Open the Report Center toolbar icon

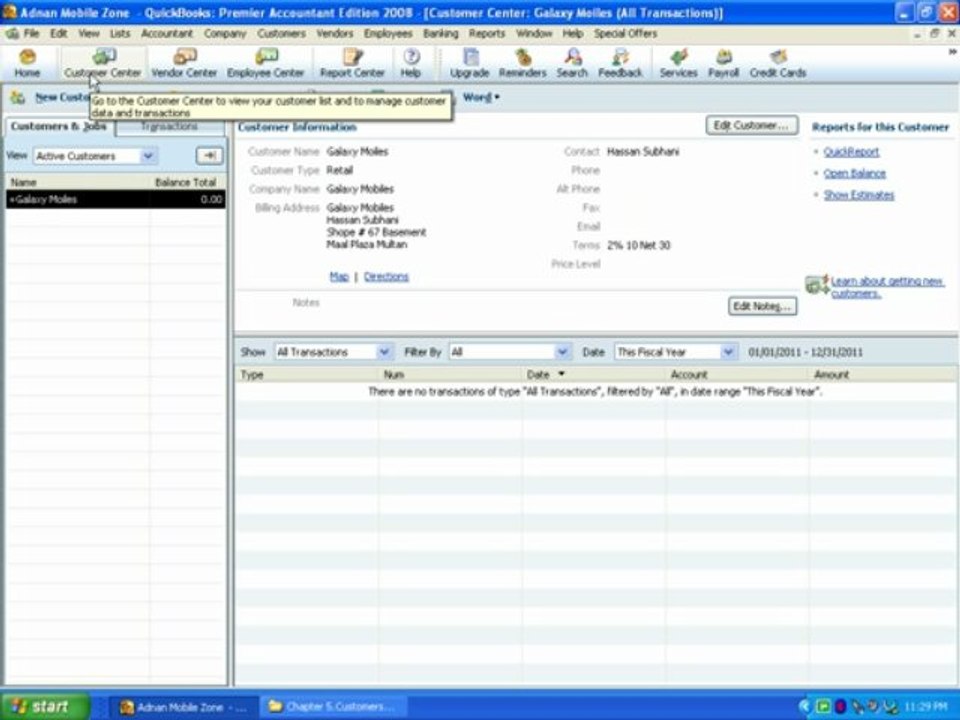[x=352, y=64]
